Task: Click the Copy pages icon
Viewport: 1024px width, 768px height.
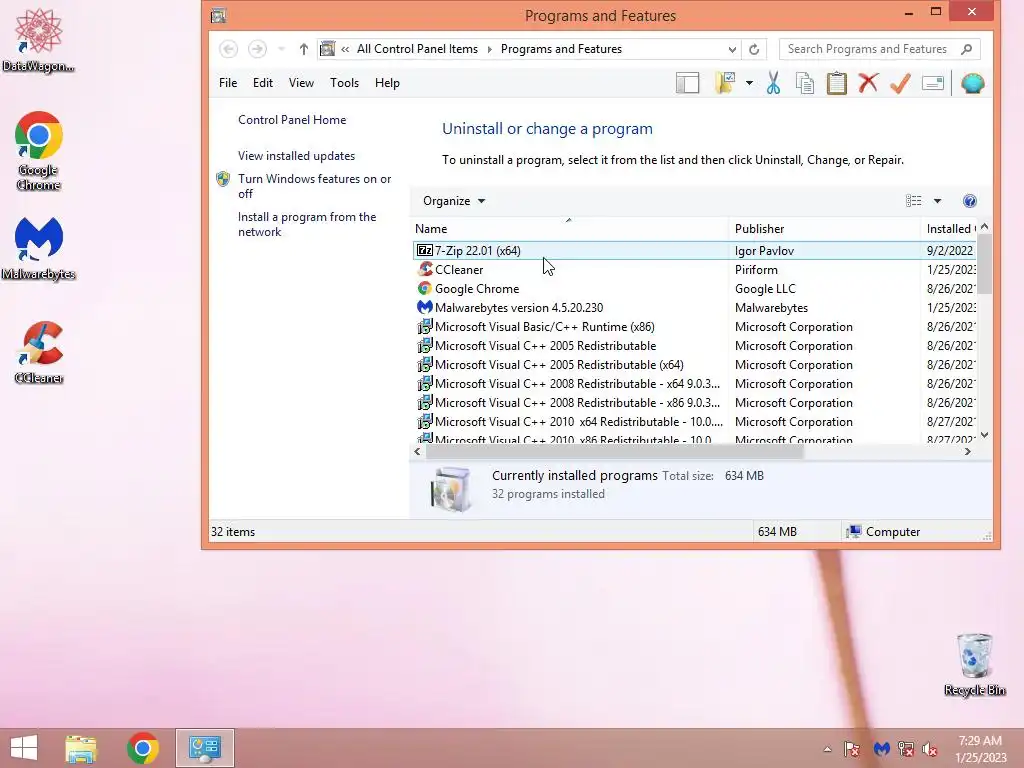Action: 805,83
